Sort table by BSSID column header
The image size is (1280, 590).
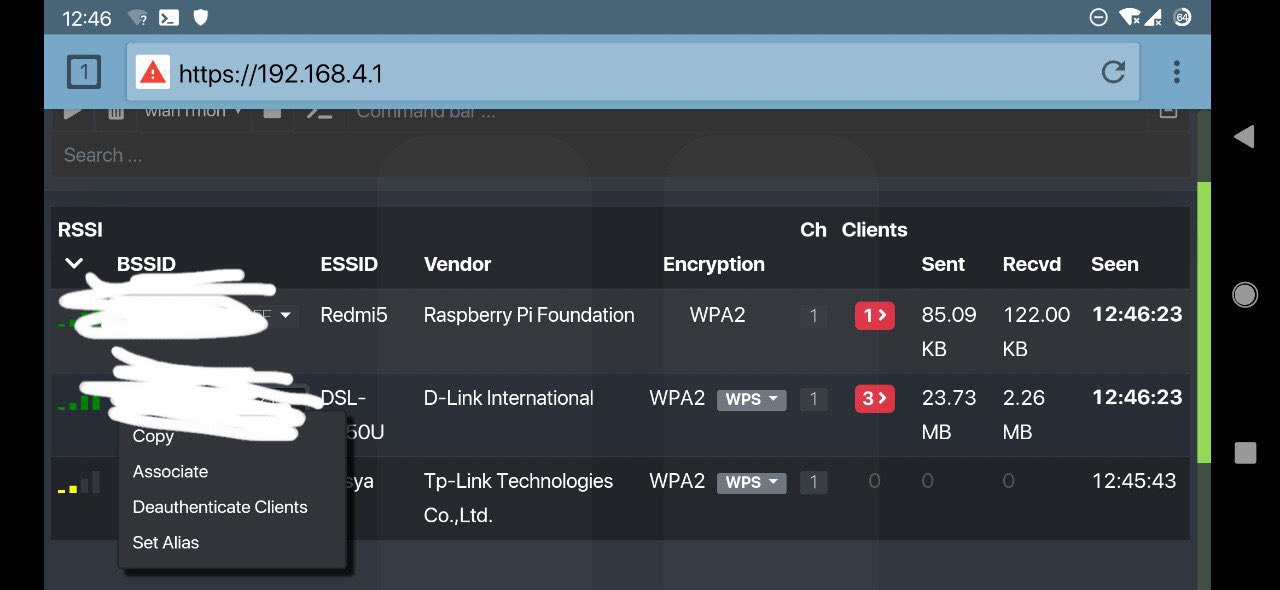pos(146,264)
